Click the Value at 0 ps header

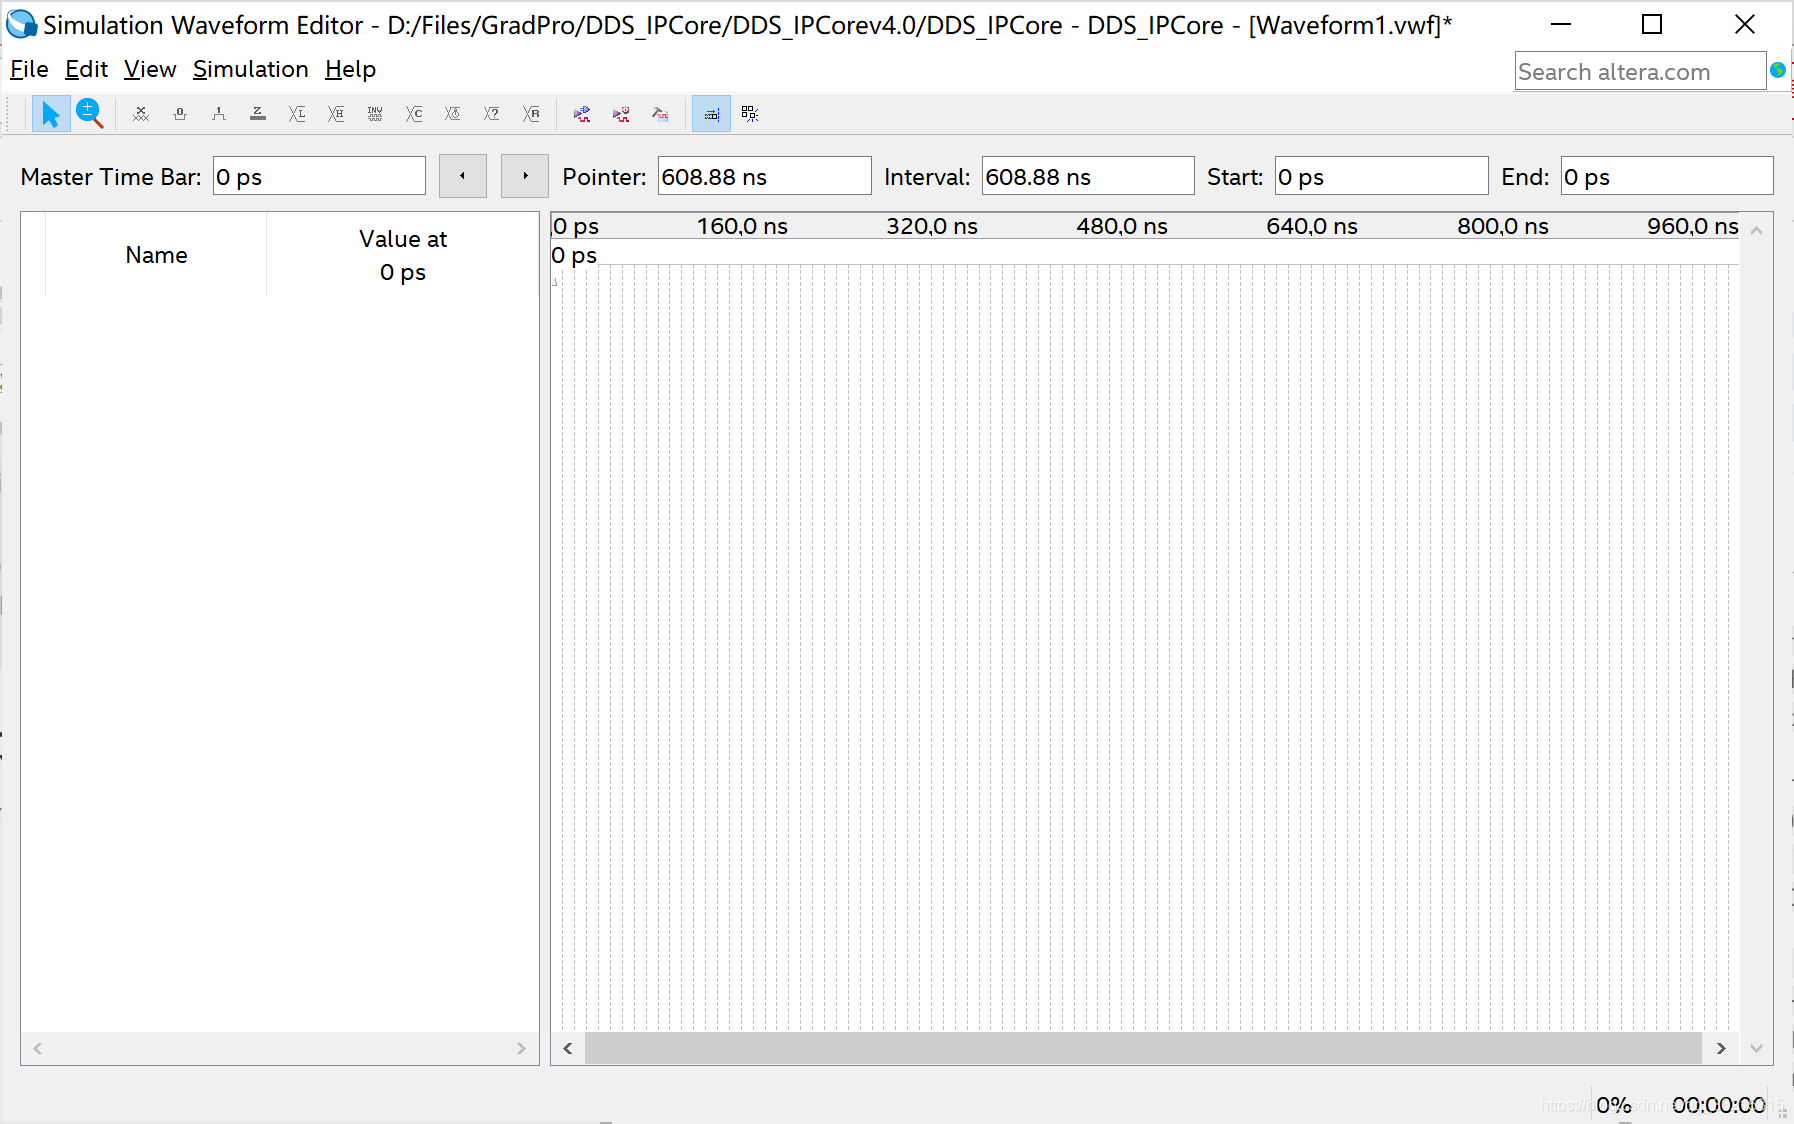tap(403, 255)
